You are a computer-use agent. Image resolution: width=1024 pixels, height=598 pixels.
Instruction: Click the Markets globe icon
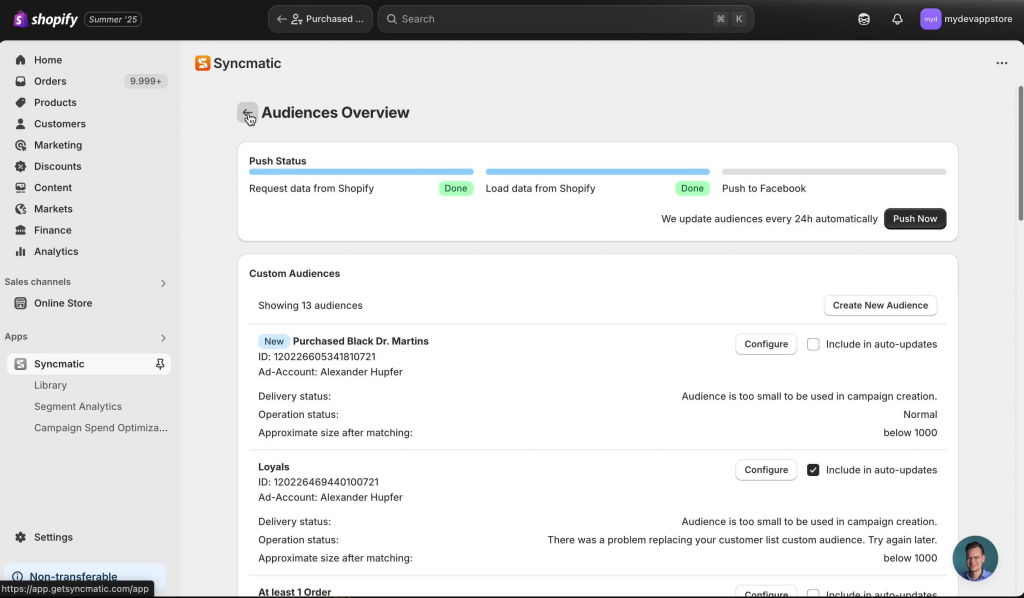pos(20,209)
